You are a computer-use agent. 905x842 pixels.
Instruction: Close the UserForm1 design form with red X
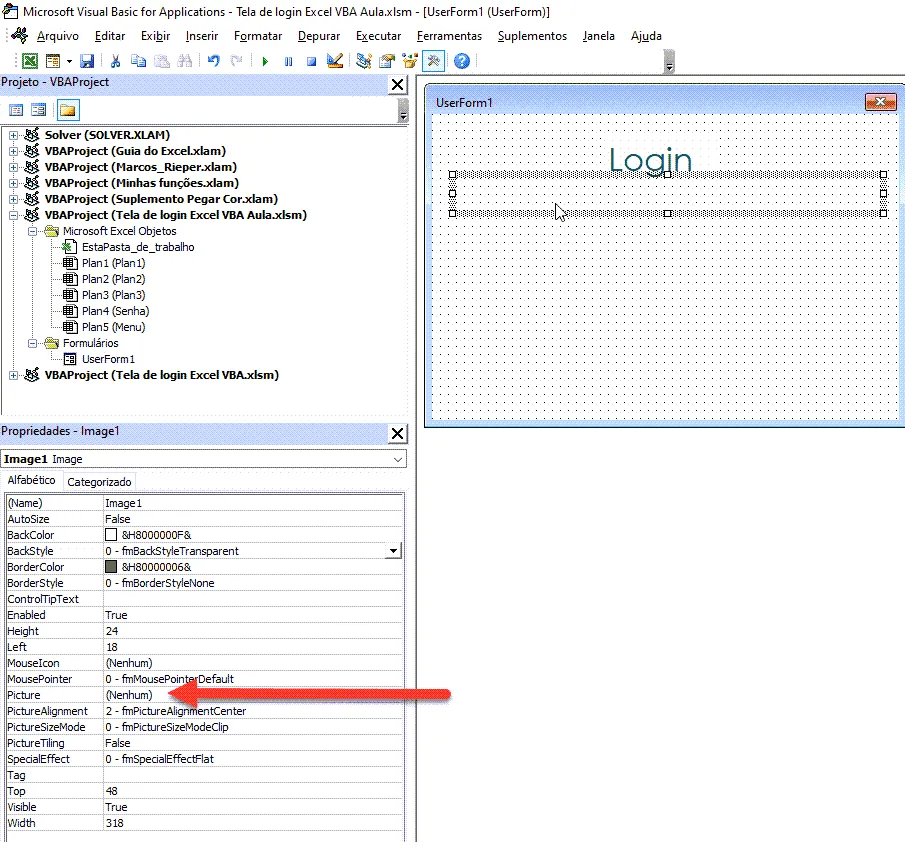tap(880, 102)
